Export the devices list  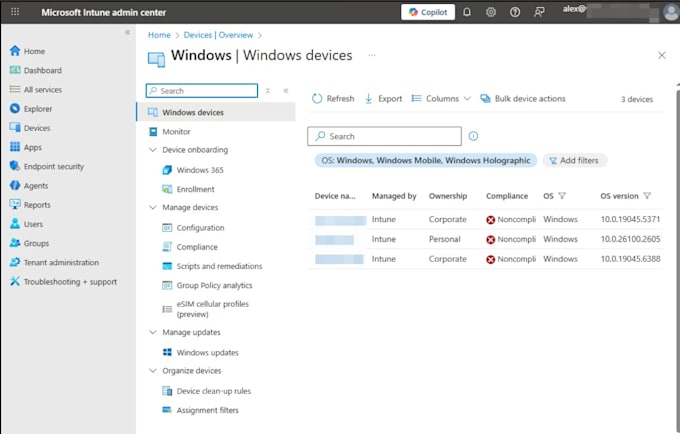click(383, 98)
